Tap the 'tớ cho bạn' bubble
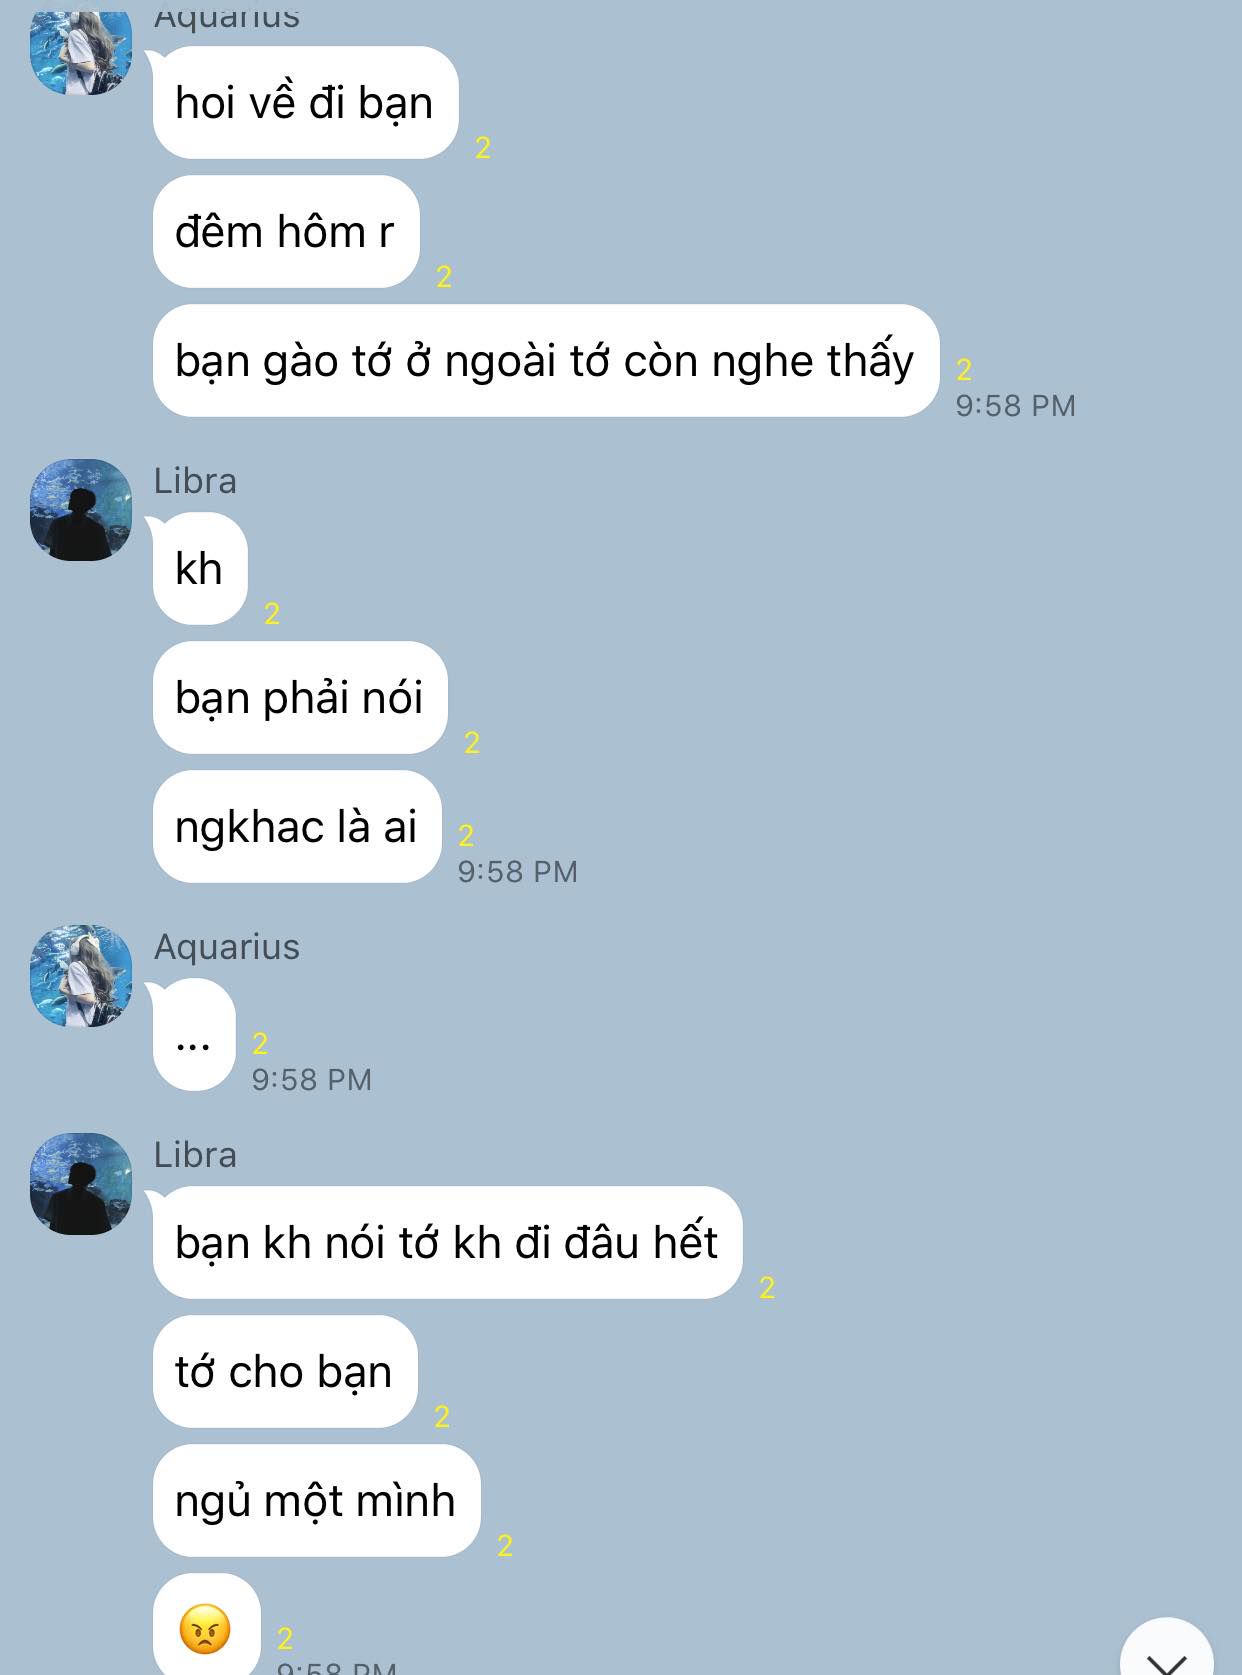 click(x=285, y=1371)
